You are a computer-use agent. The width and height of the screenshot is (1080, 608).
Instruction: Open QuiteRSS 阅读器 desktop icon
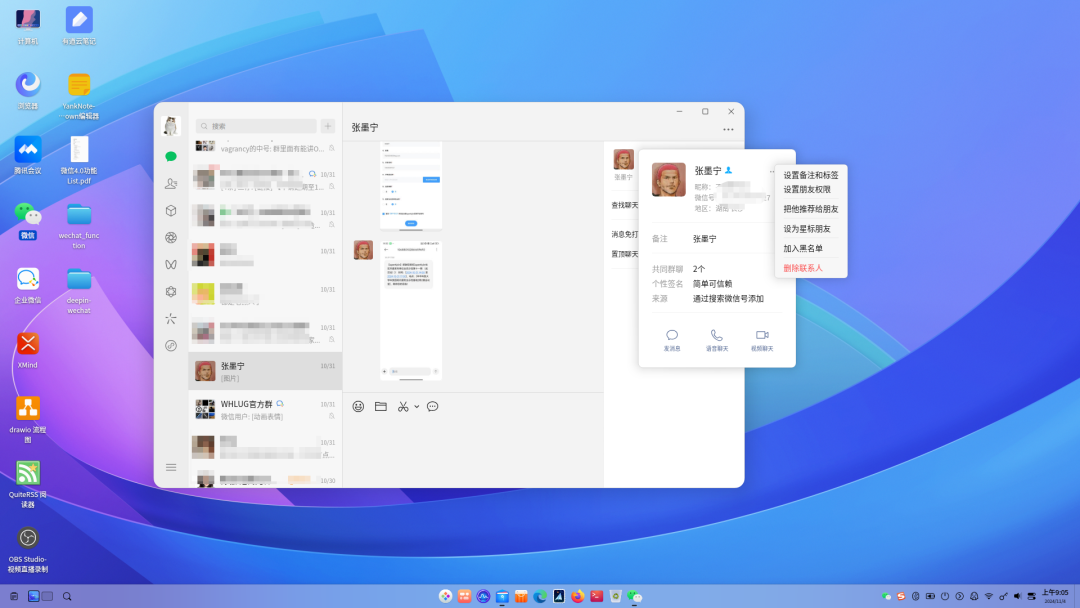28,484
